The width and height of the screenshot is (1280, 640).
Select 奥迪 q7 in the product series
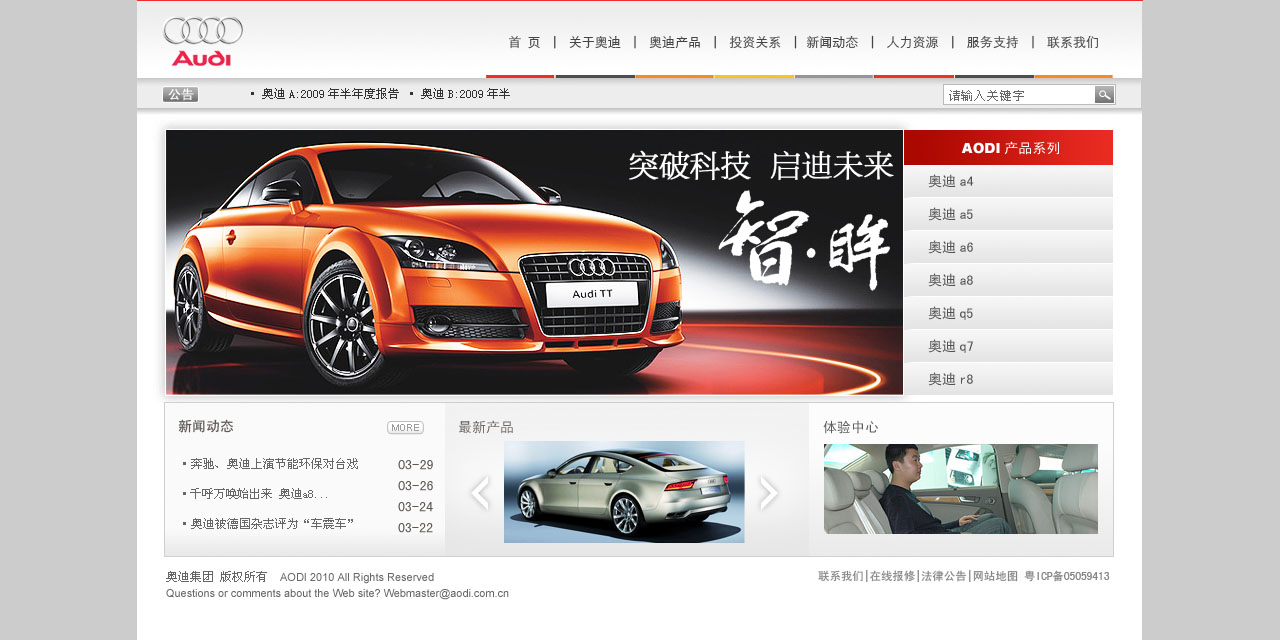click(1008, 346)
